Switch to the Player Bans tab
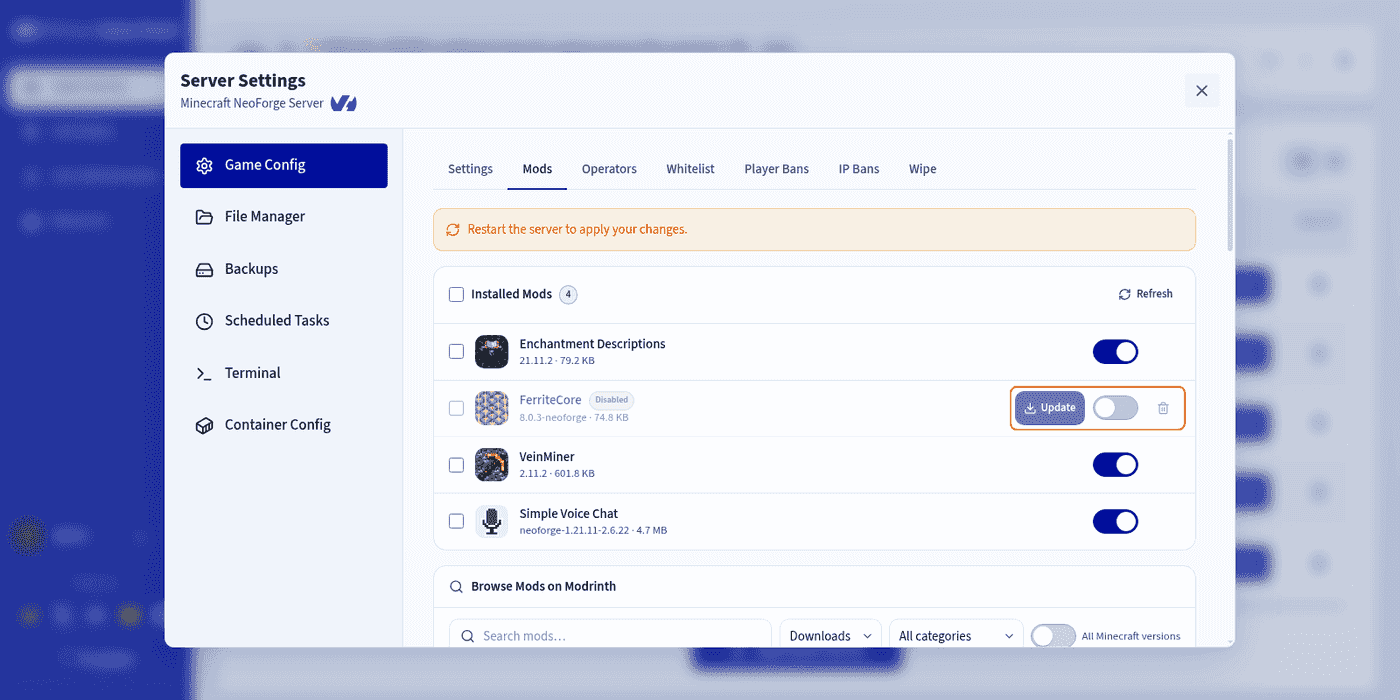The image size is (1400, 700). click(776, 169)
